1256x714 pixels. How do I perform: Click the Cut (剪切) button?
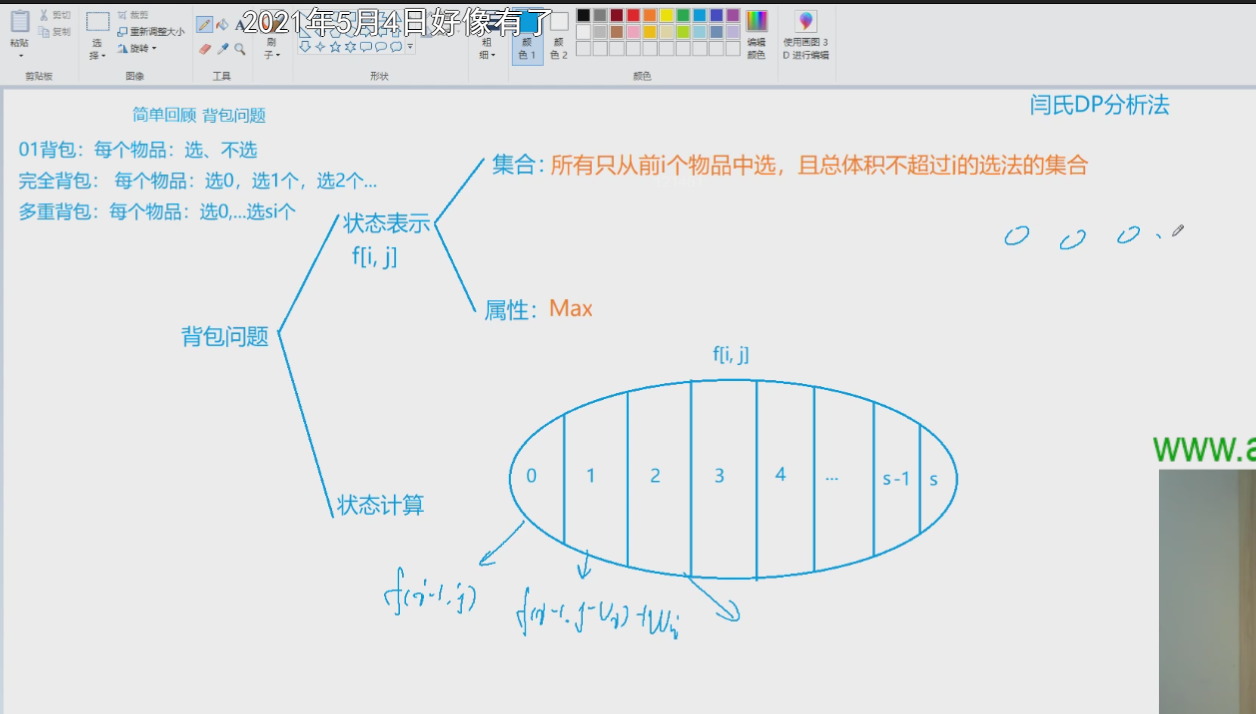pos(55,15)
